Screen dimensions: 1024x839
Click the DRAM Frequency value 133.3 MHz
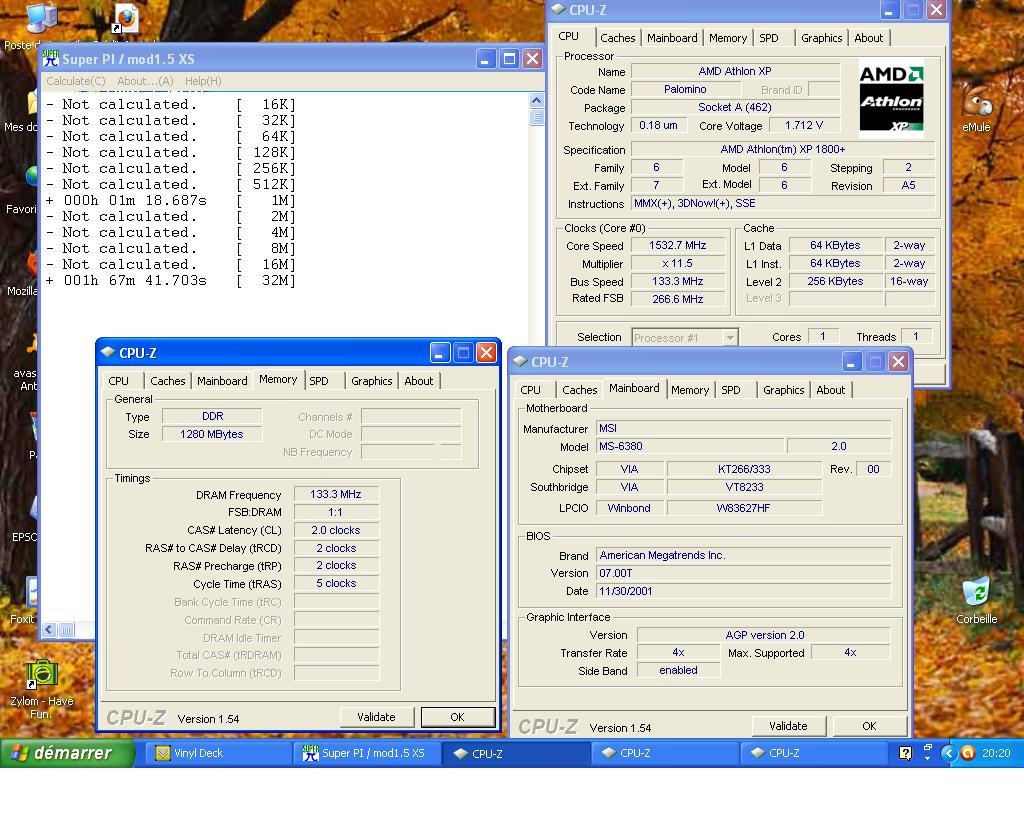click(336, 494)
